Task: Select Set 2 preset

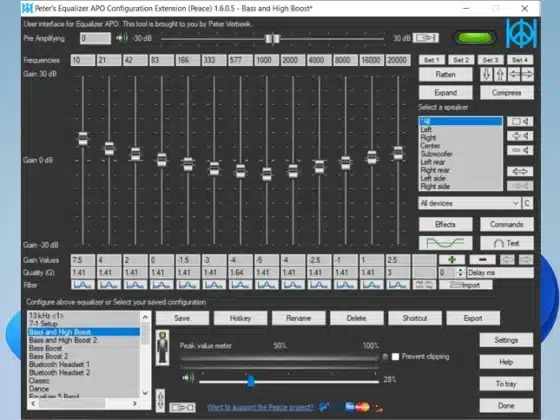Action: pos(461,60)
